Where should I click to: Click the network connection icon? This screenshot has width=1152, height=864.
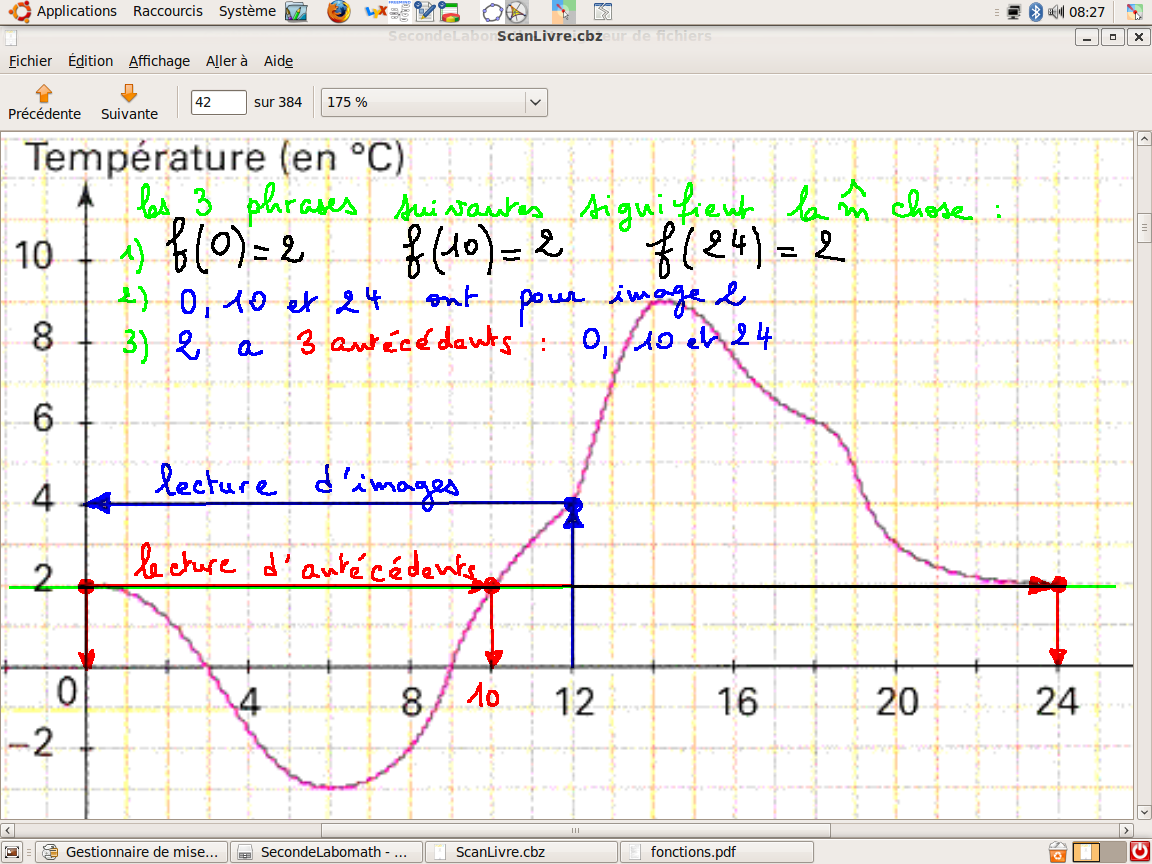coord(1014,12)
